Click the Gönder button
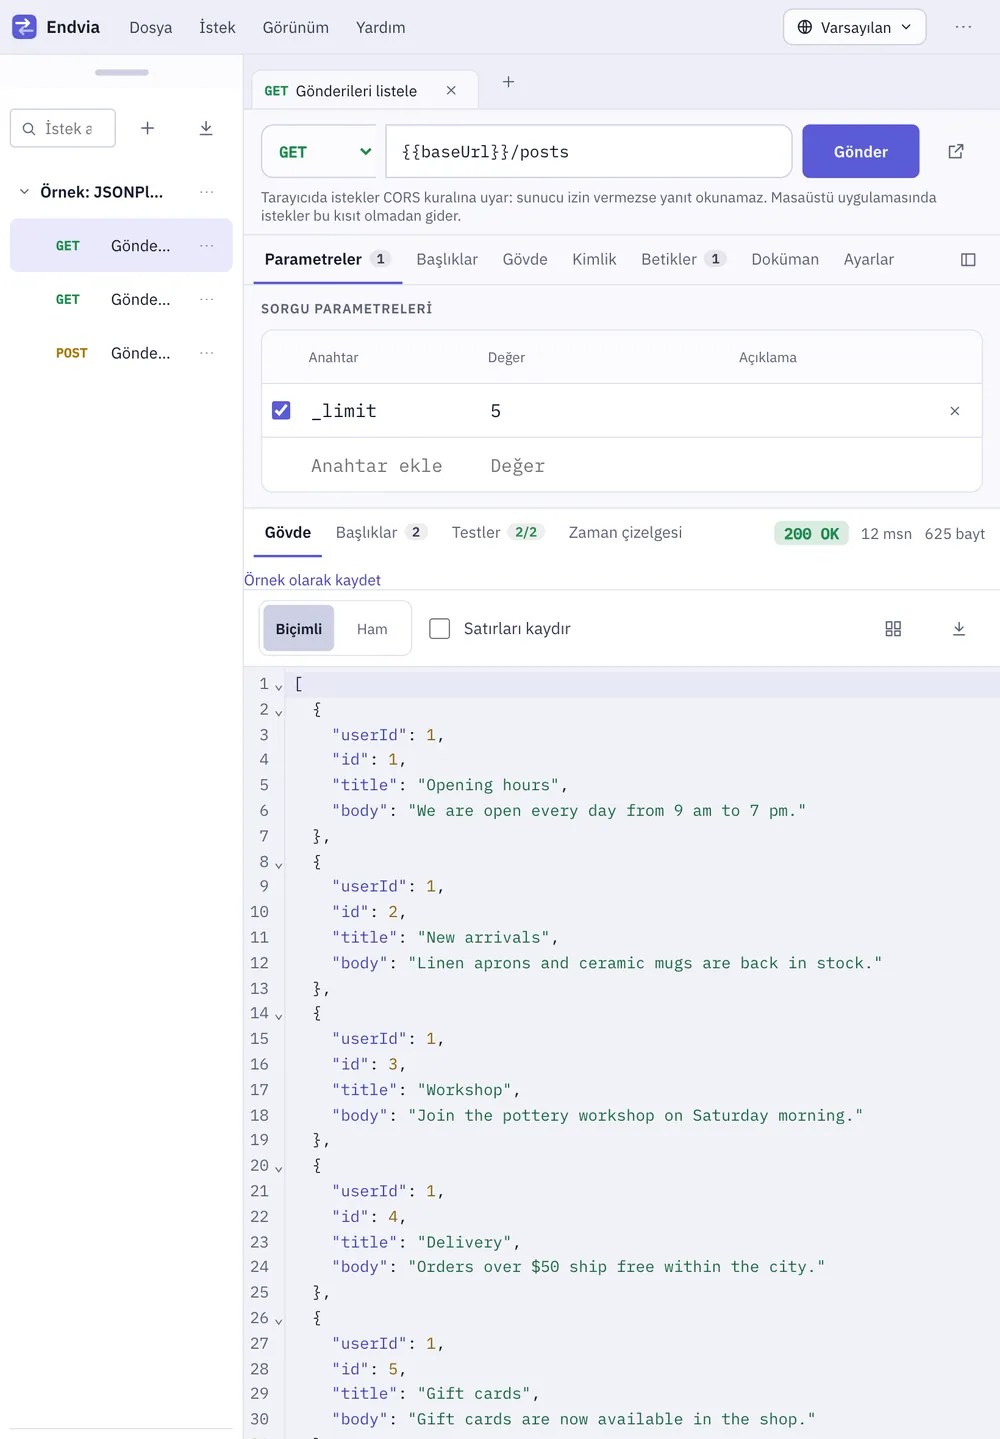 pyautogui.click(x=861, y=151)
